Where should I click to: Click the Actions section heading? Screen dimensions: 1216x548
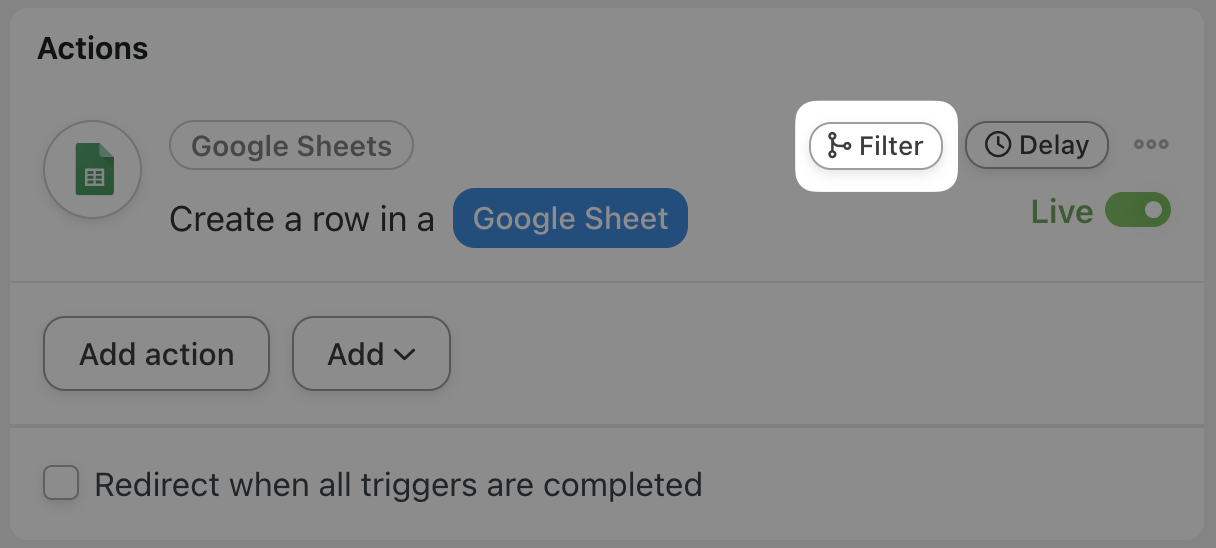click(x=93, y=48)
